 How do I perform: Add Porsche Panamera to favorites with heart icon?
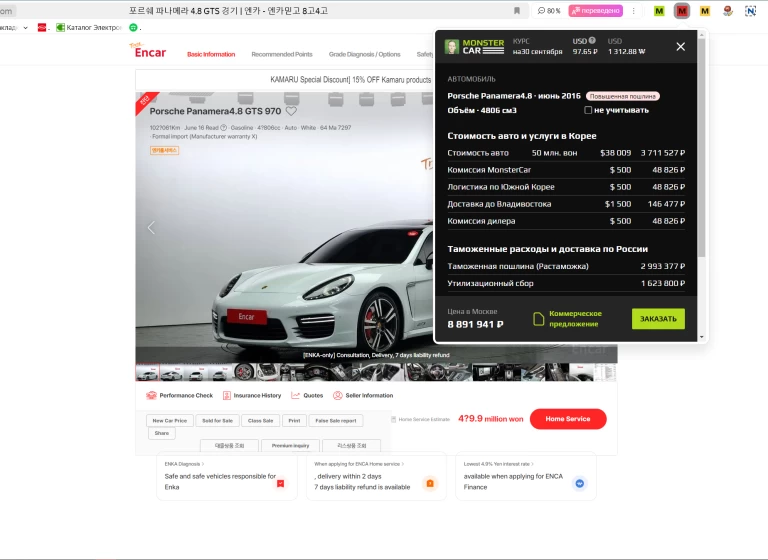pos(291,111)
